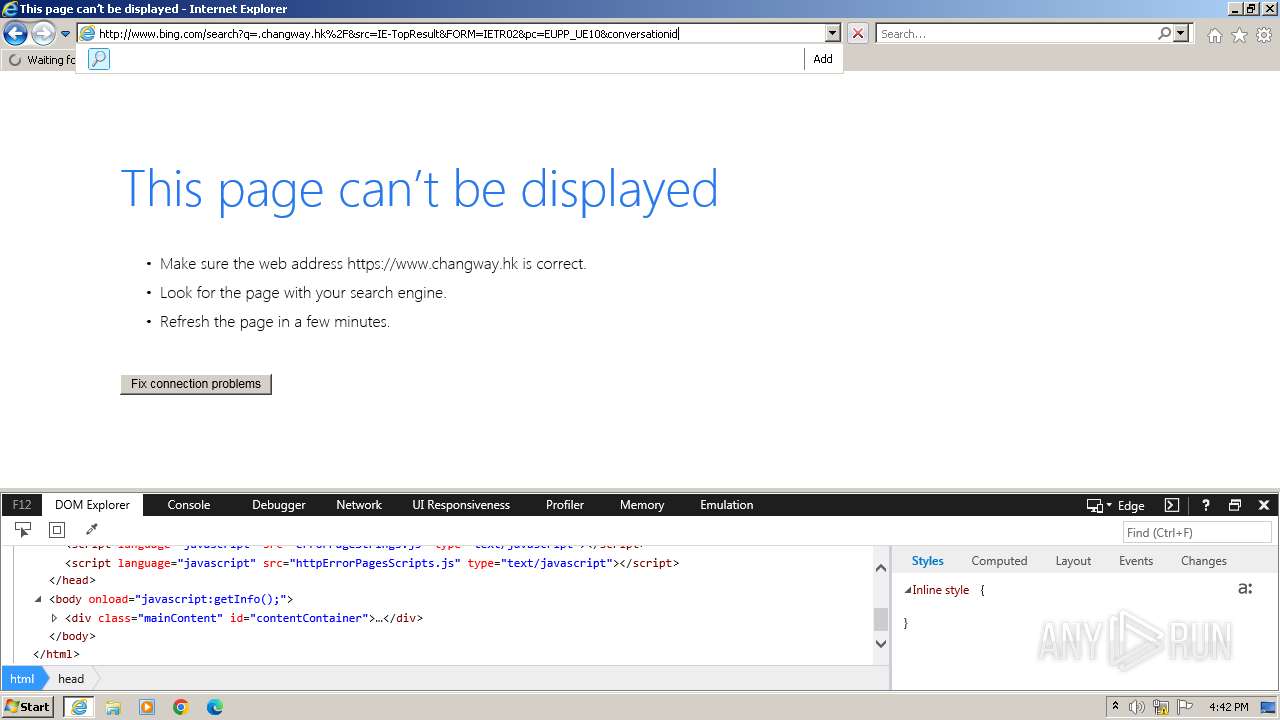
Task: Open File Explorer from taskbar
Action: [113, 707]
